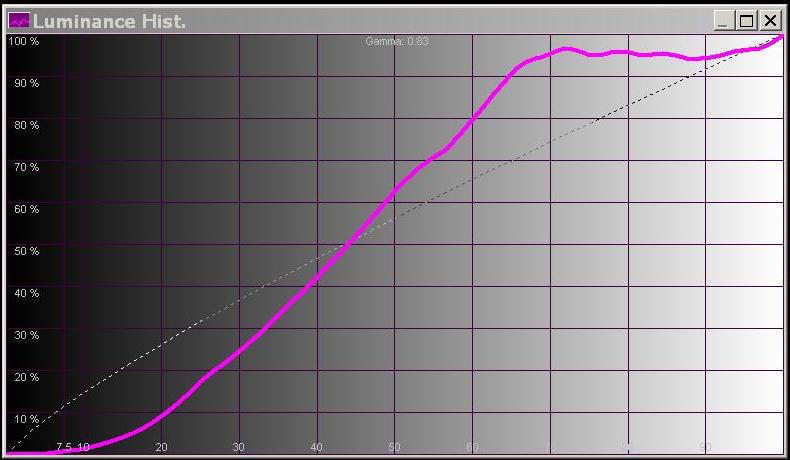This screenshot has width=790, height=460.
Task: Click the 20 mark on horizontal axis
Action: (x=161, y=447)
